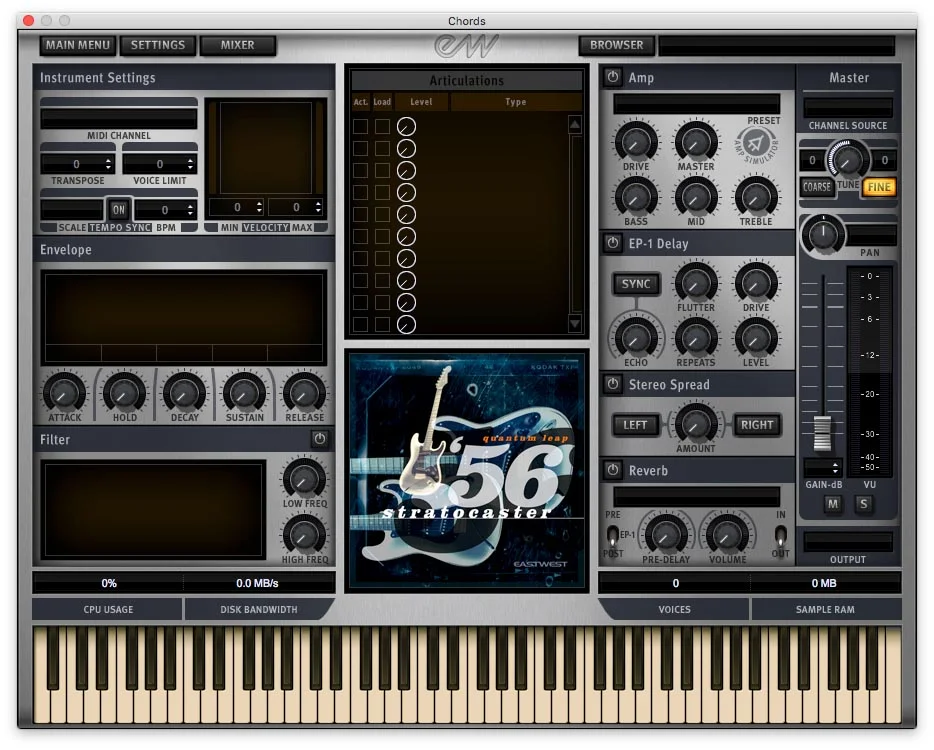Click the Stereo Spread LEFT button
This screenshot has height=750, width=934.
pyautogui.click(x=635, y=425)
